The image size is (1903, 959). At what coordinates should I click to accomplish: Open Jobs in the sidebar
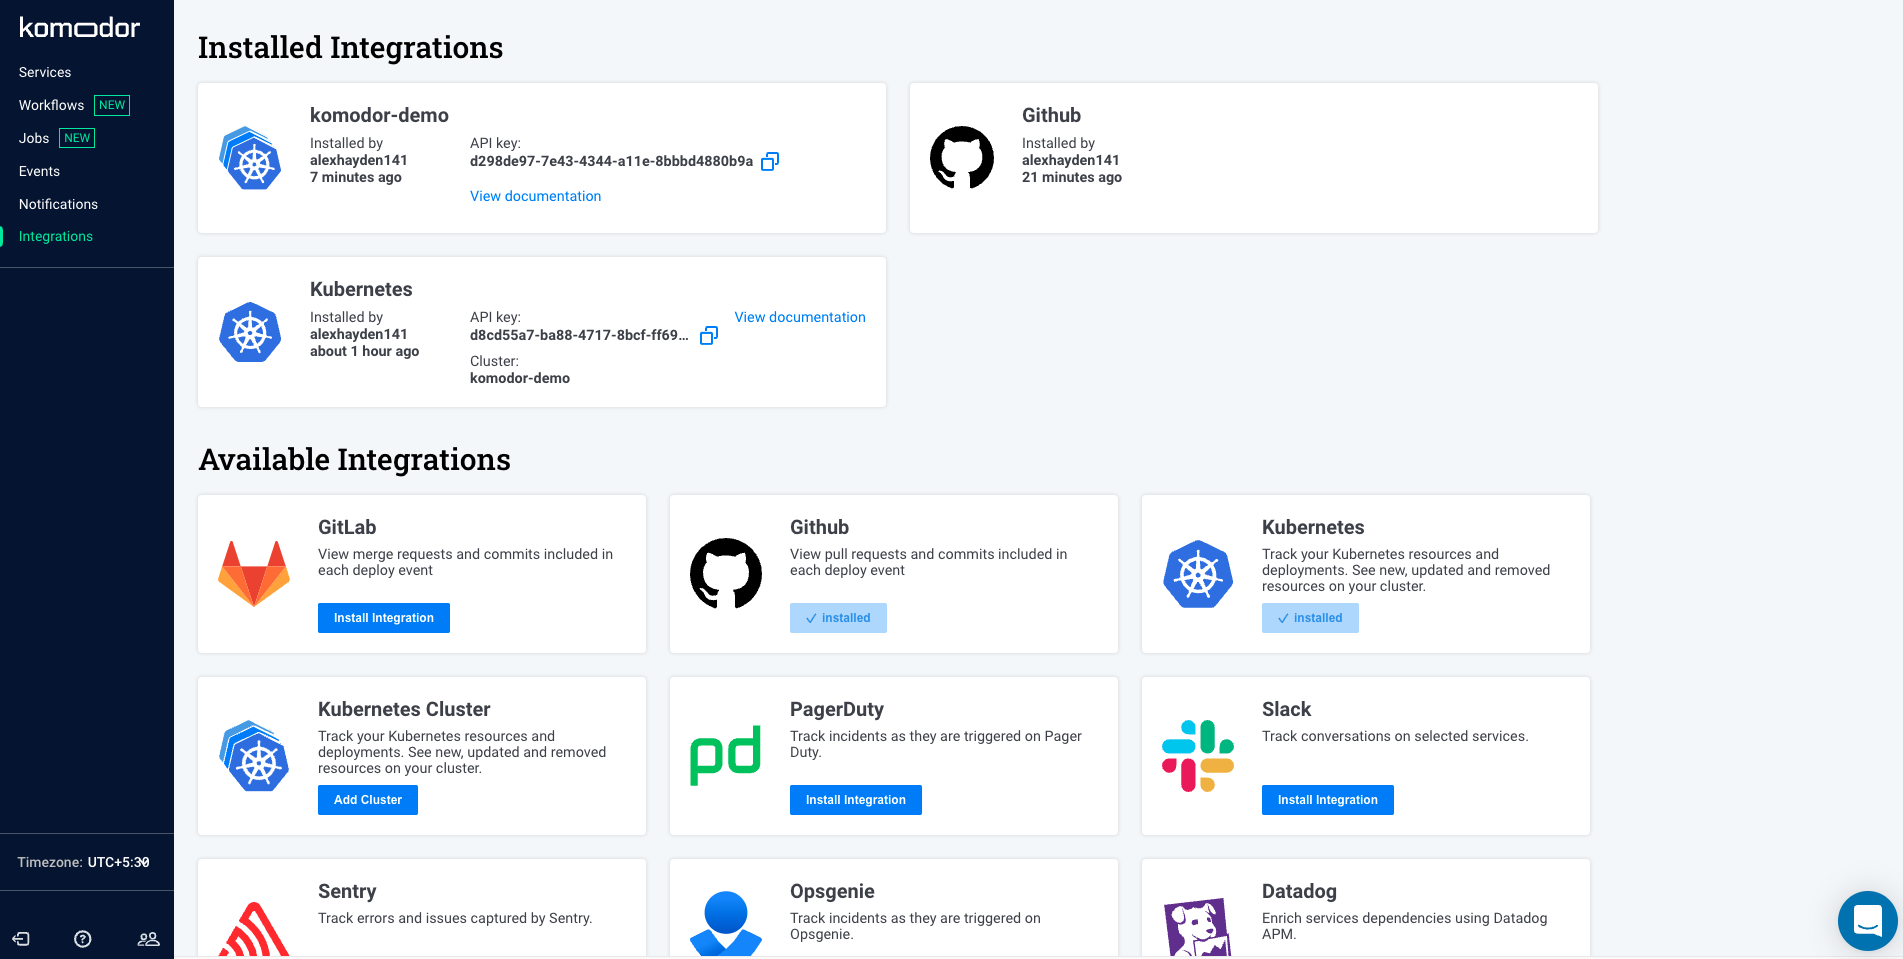34,138
